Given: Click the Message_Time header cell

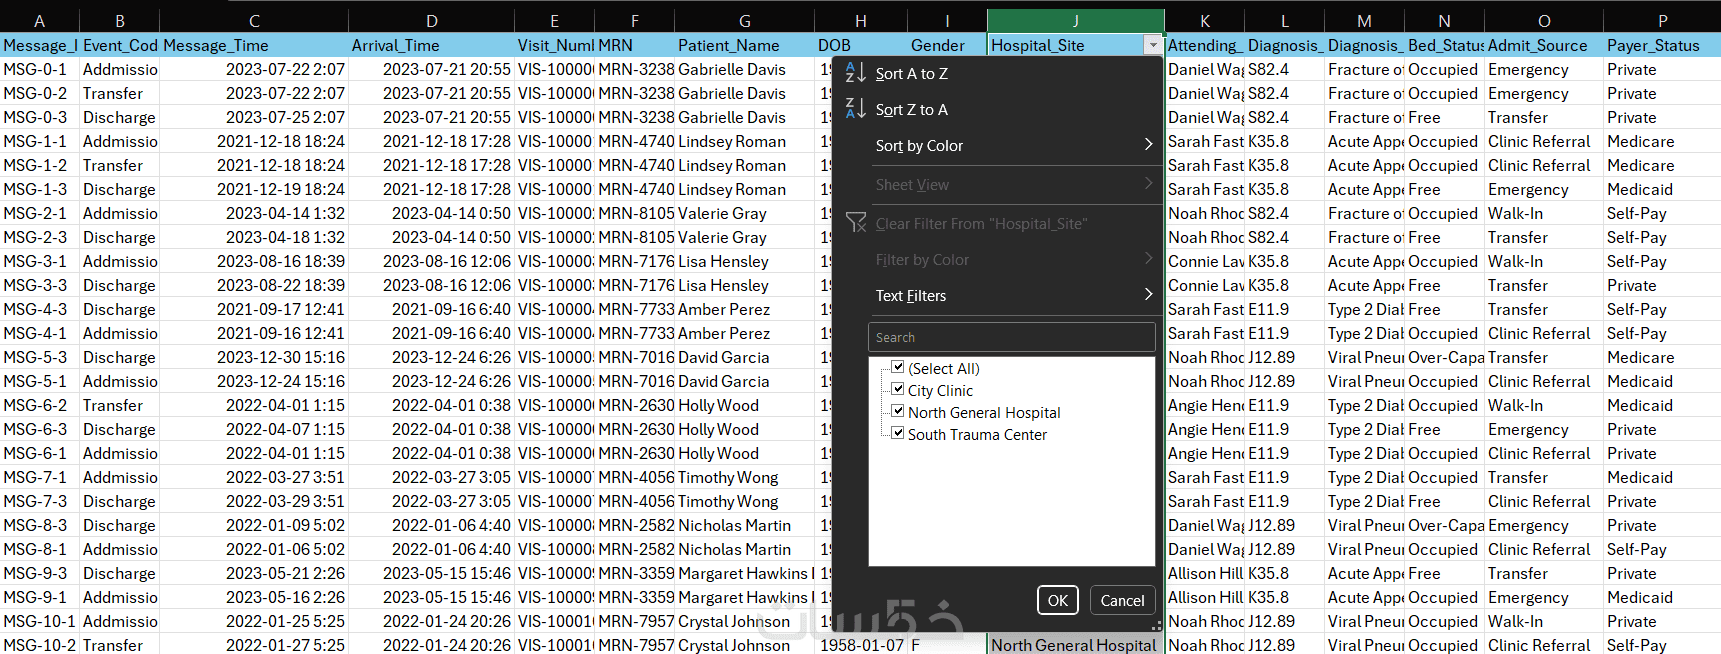Looking at the screenshot, I should [254, 45].
